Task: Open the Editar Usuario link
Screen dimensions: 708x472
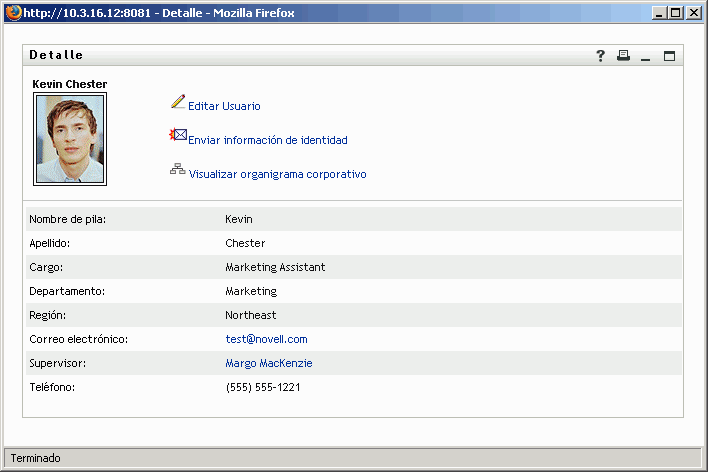Action: pyautogui.click(x=224, y=106)
